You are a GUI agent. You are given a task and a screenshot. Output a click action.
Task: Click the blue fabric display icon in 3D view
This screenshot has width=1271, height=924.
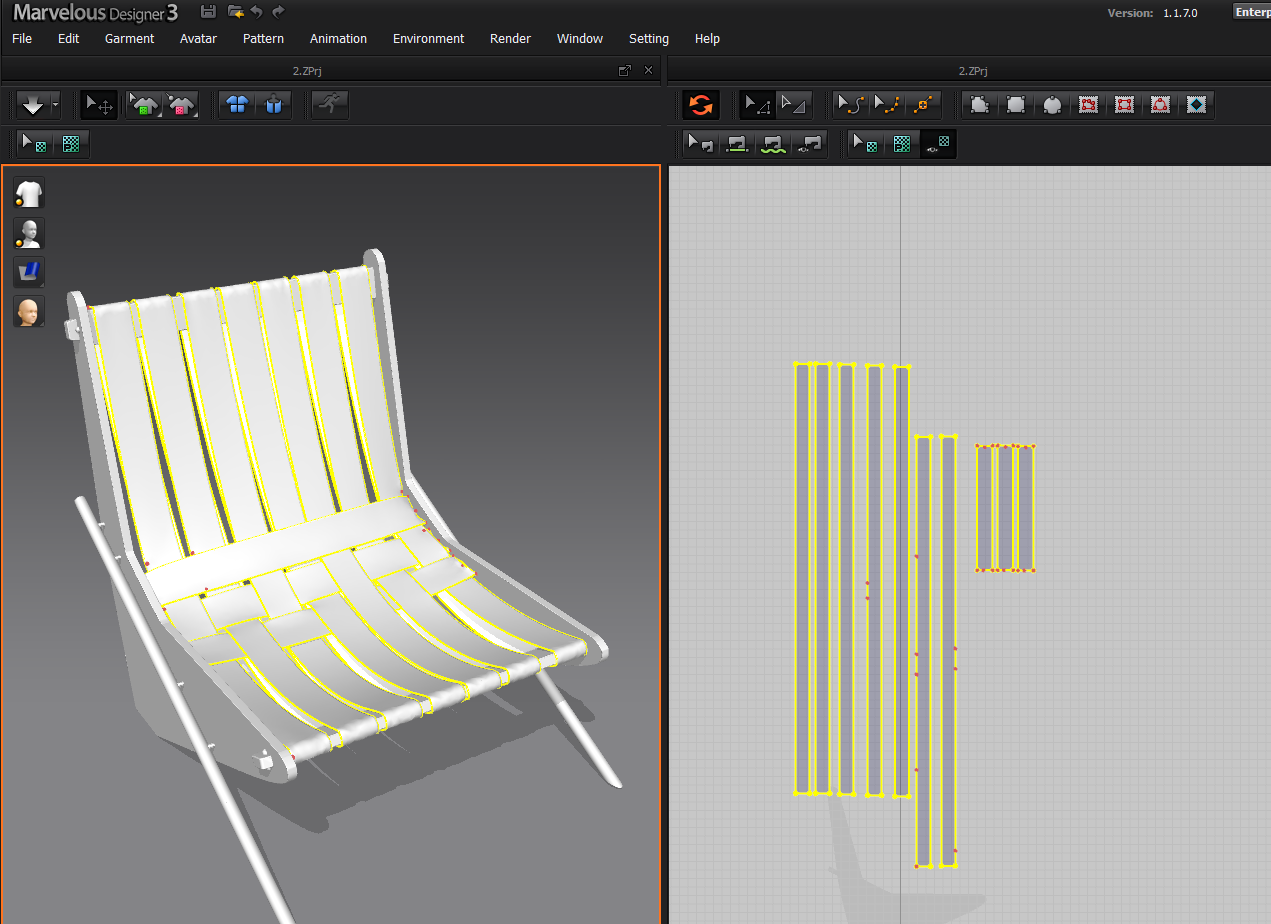[29, 272]
